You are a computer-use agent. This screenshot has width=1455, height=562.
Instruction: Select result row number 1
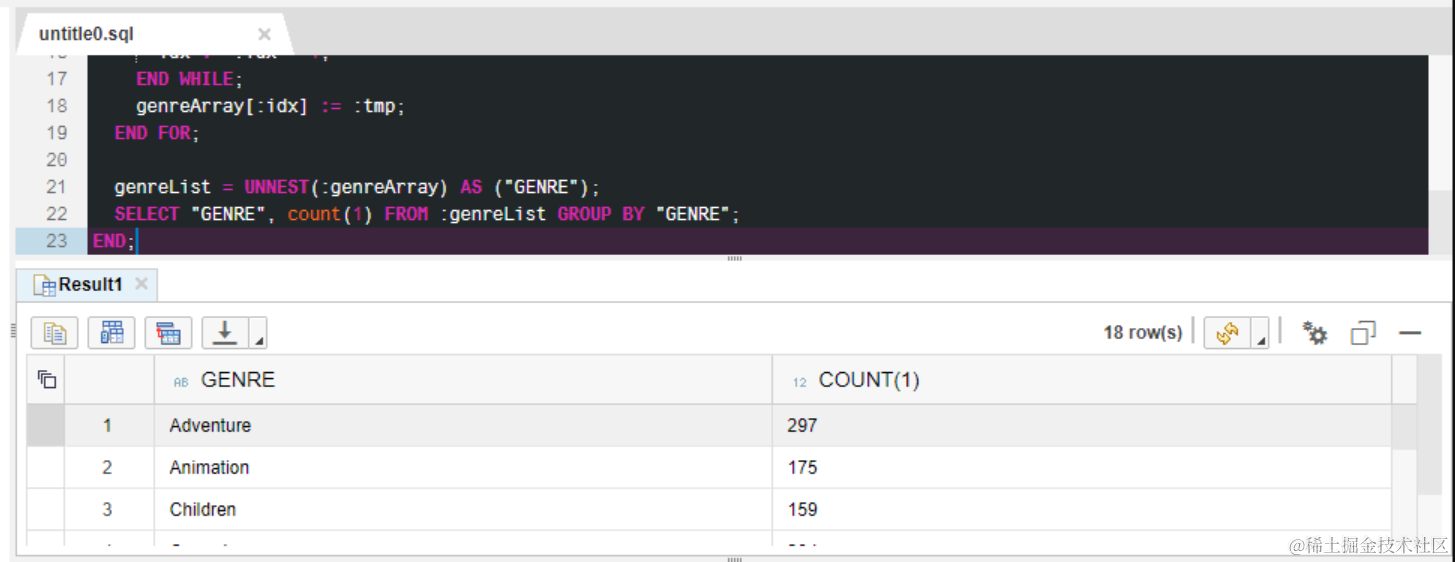click(x=108, y=426)
